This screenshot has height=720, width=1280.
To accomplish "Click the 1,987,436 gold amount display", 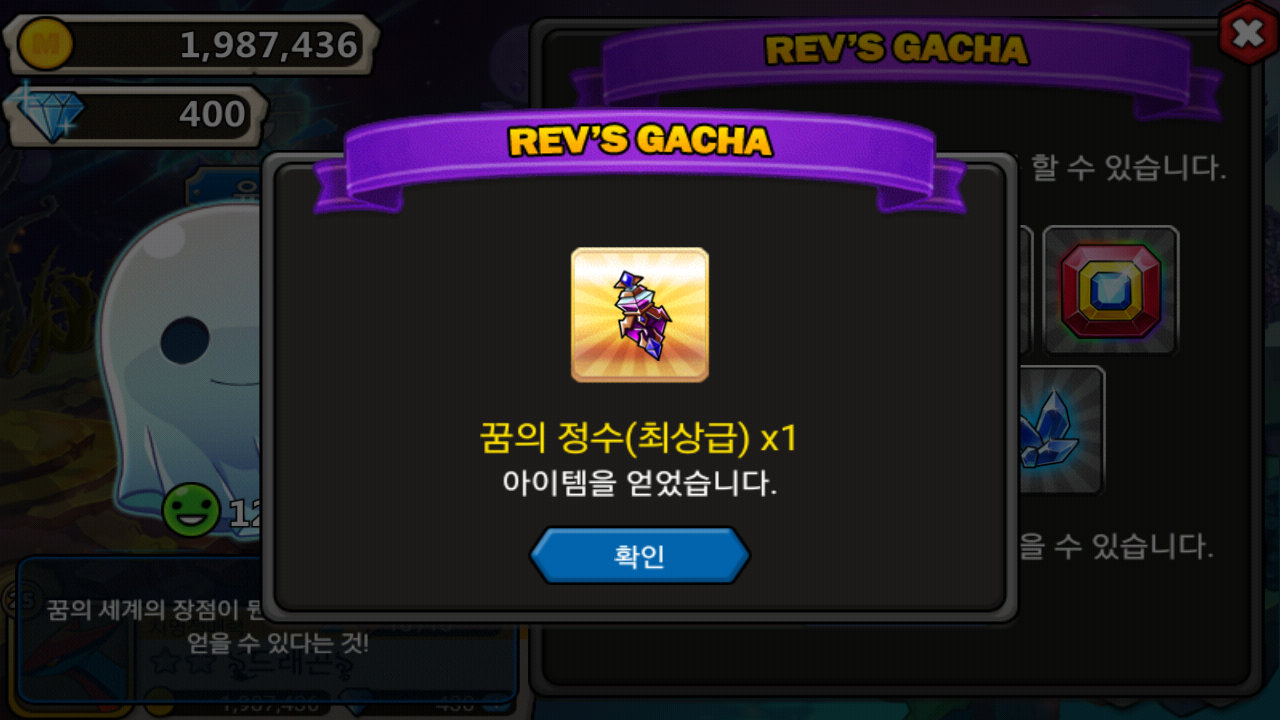I will 268,45.
